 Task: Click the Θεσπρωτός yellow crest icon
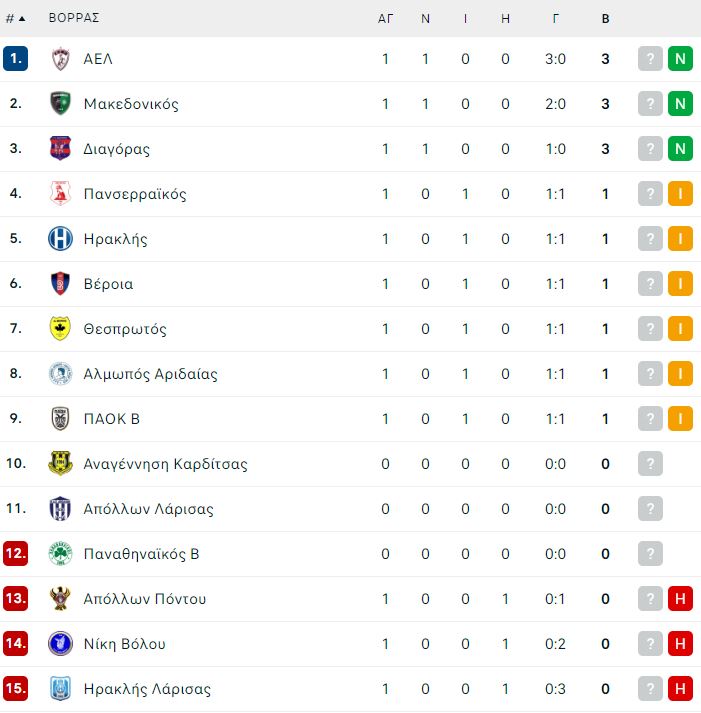60,329
